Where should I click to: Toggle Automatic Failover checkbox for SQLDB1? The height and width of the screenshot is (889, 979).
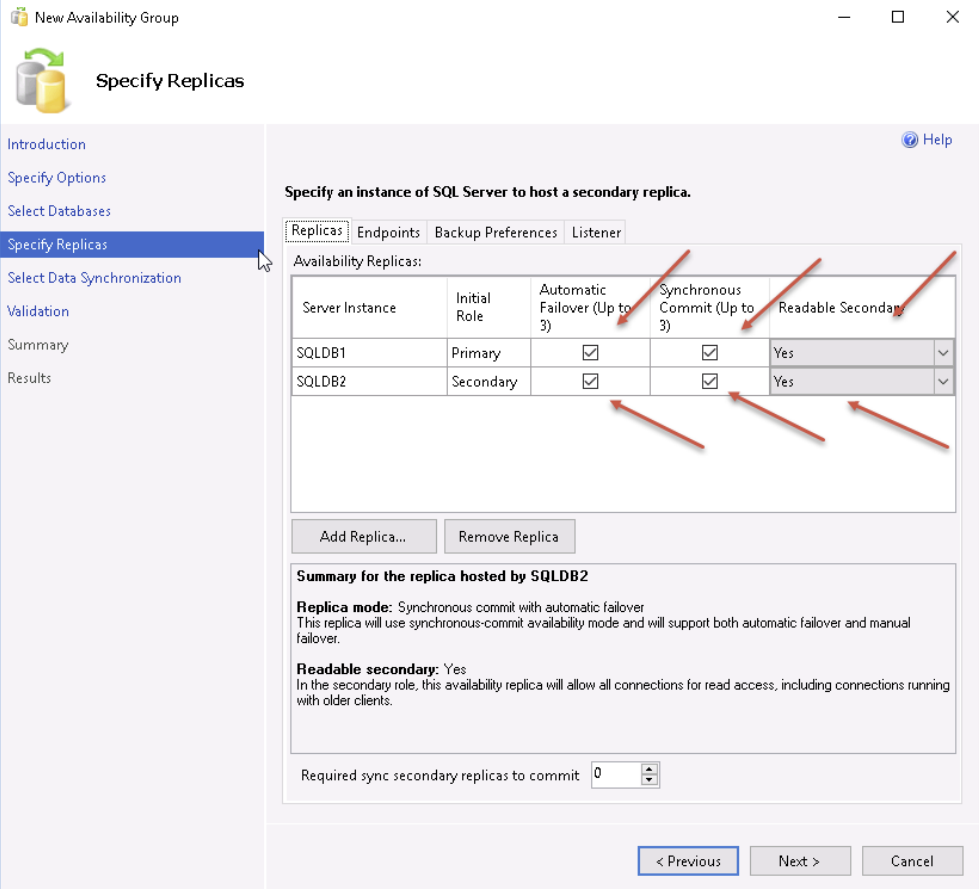pos(590,353)
